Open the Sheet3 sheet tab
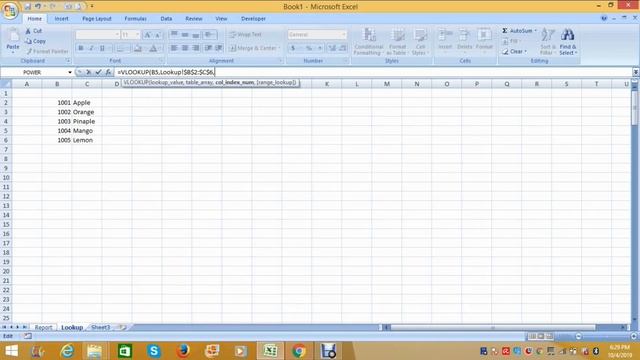This screenshot has width=640, height=360. [x=100, y=327]
